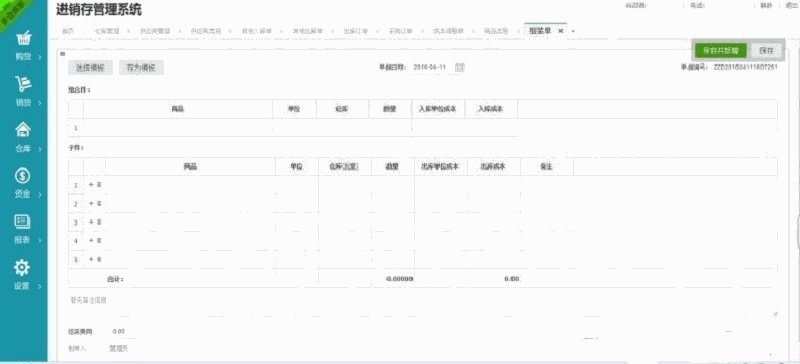Switch to the 其他出库单 tab

click(x=308, y=31)
